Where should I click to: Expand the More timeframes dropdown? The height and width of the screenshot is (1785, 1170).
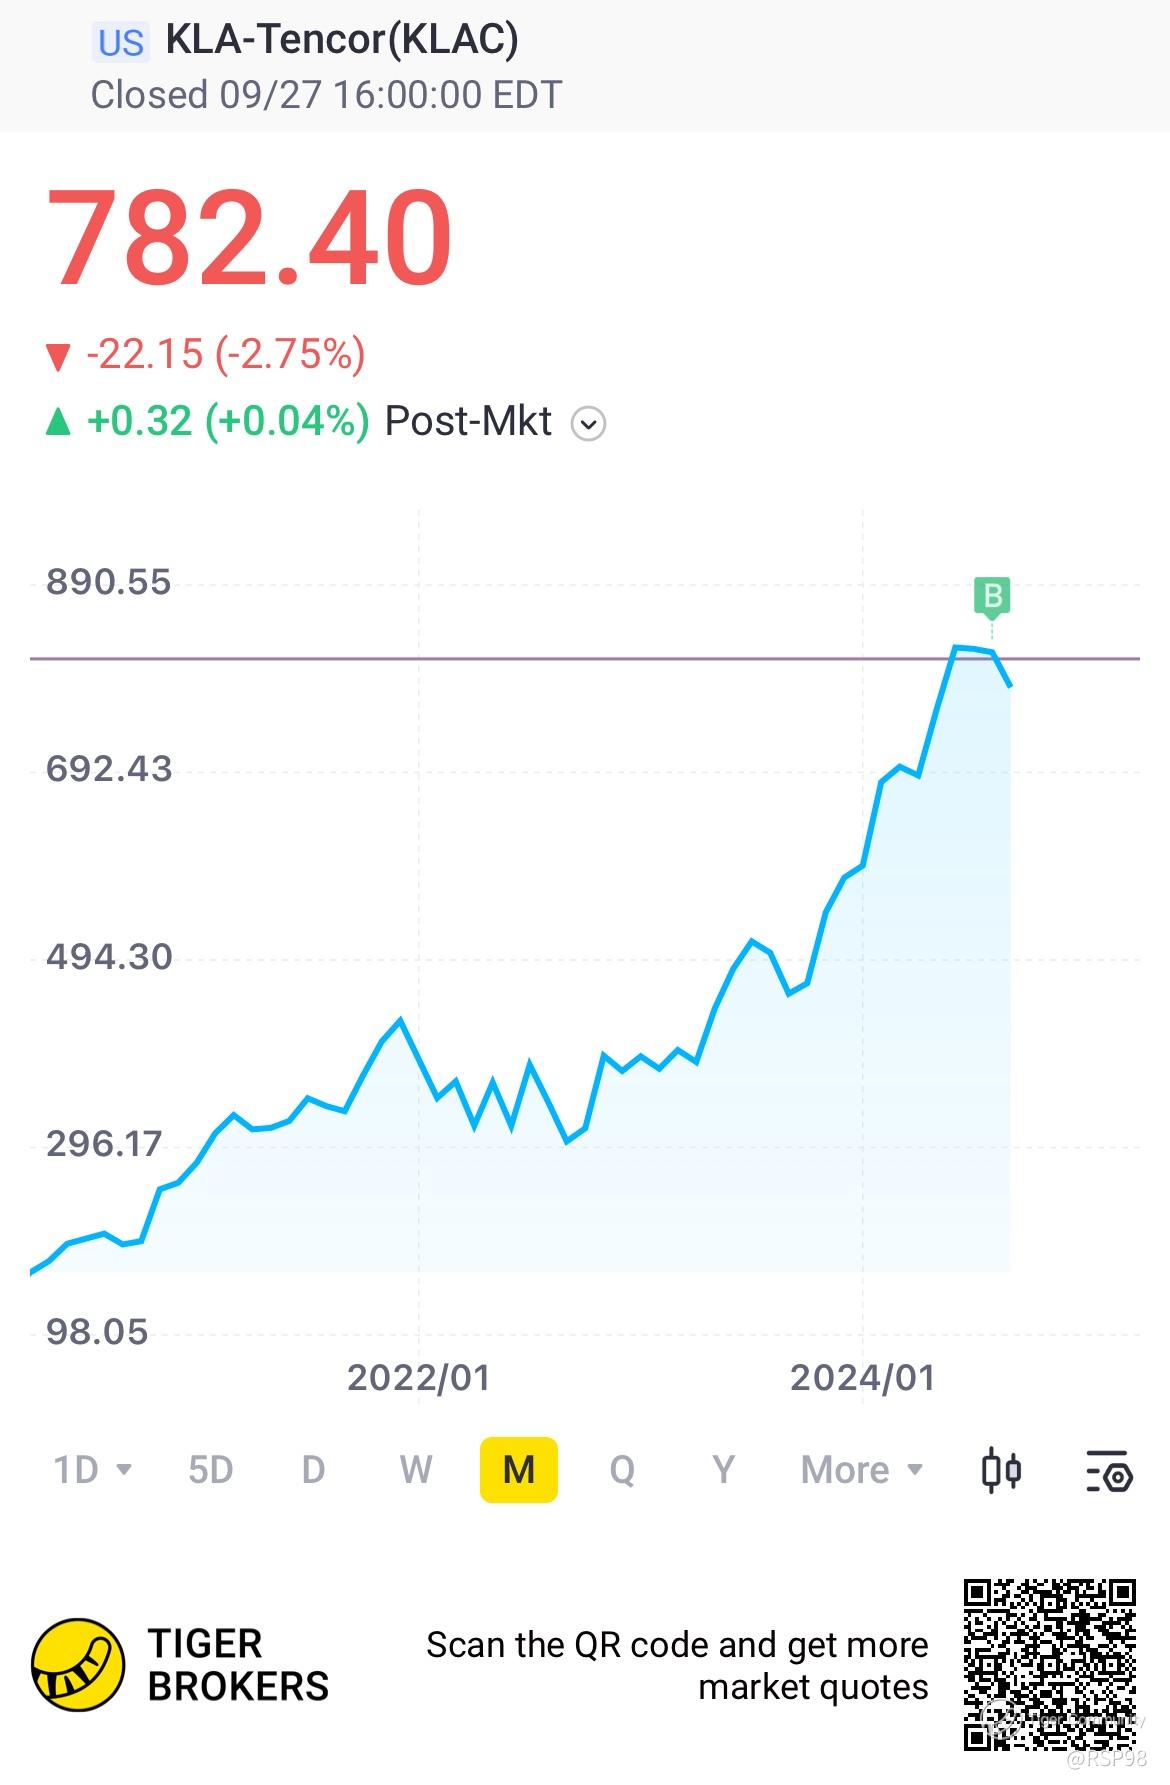pyautogui.click(x=862, y=1470)
